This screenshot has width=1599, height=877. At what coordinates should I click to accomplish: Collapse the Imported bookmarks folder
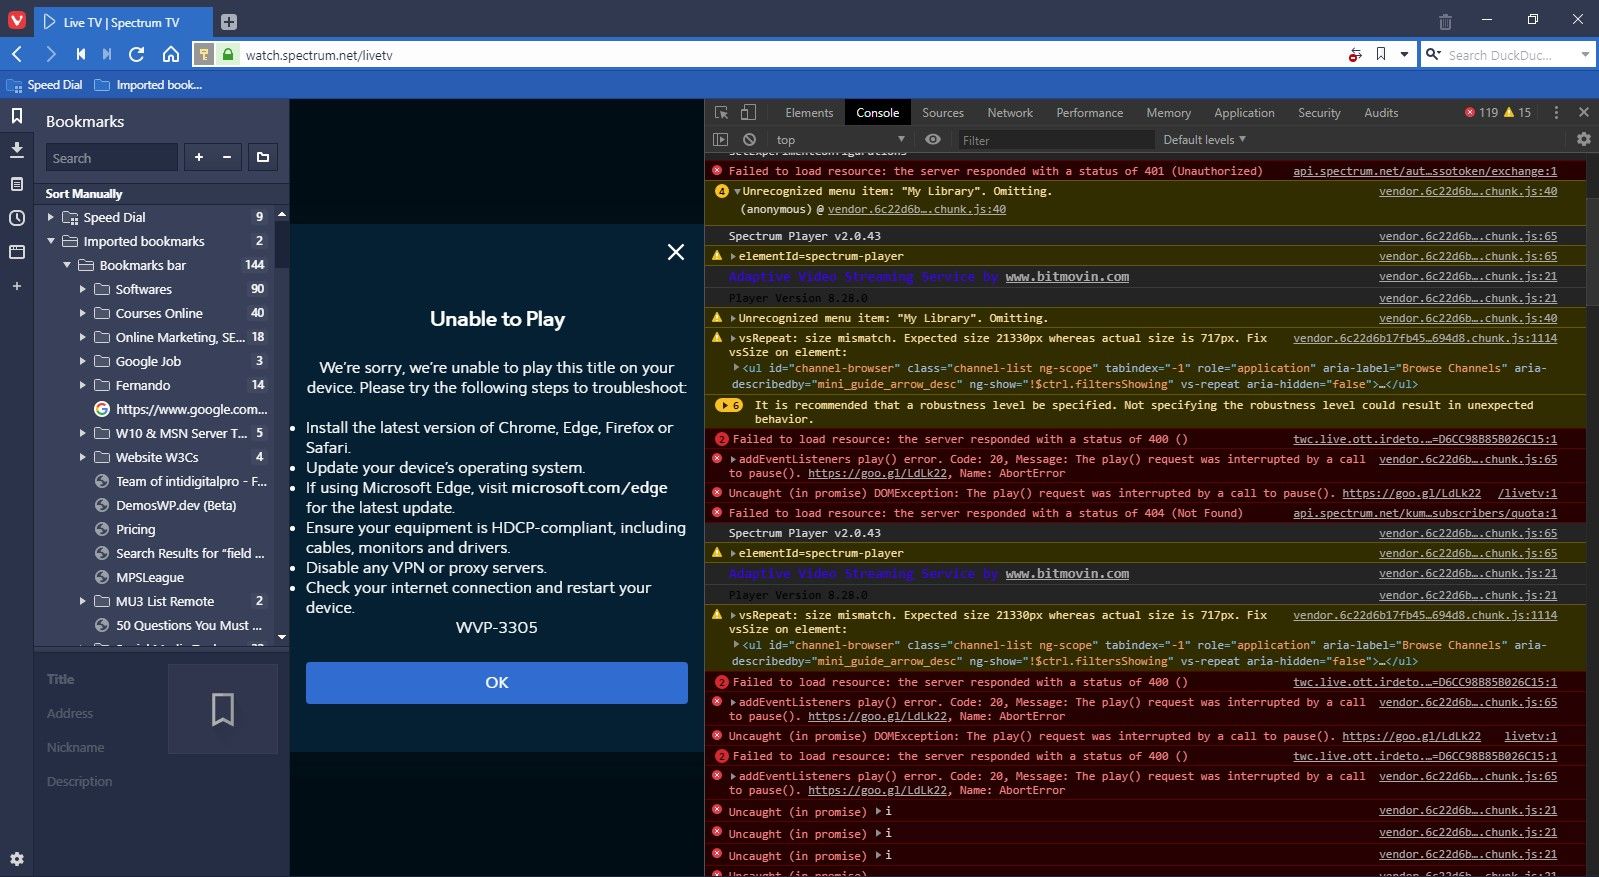click(x=51, y=241)
